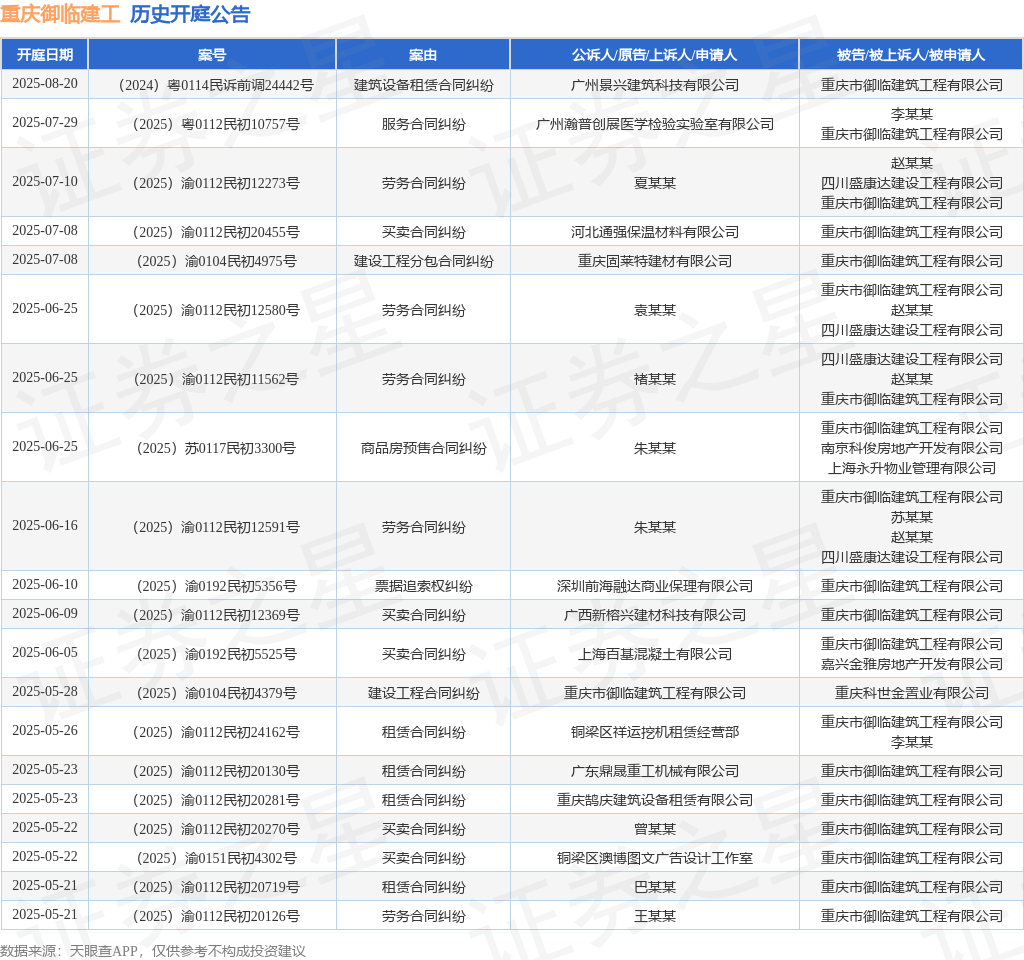Click the 历史开庭公告 heading
This screenshot has width=1024, height=960.
pos(190,14)
